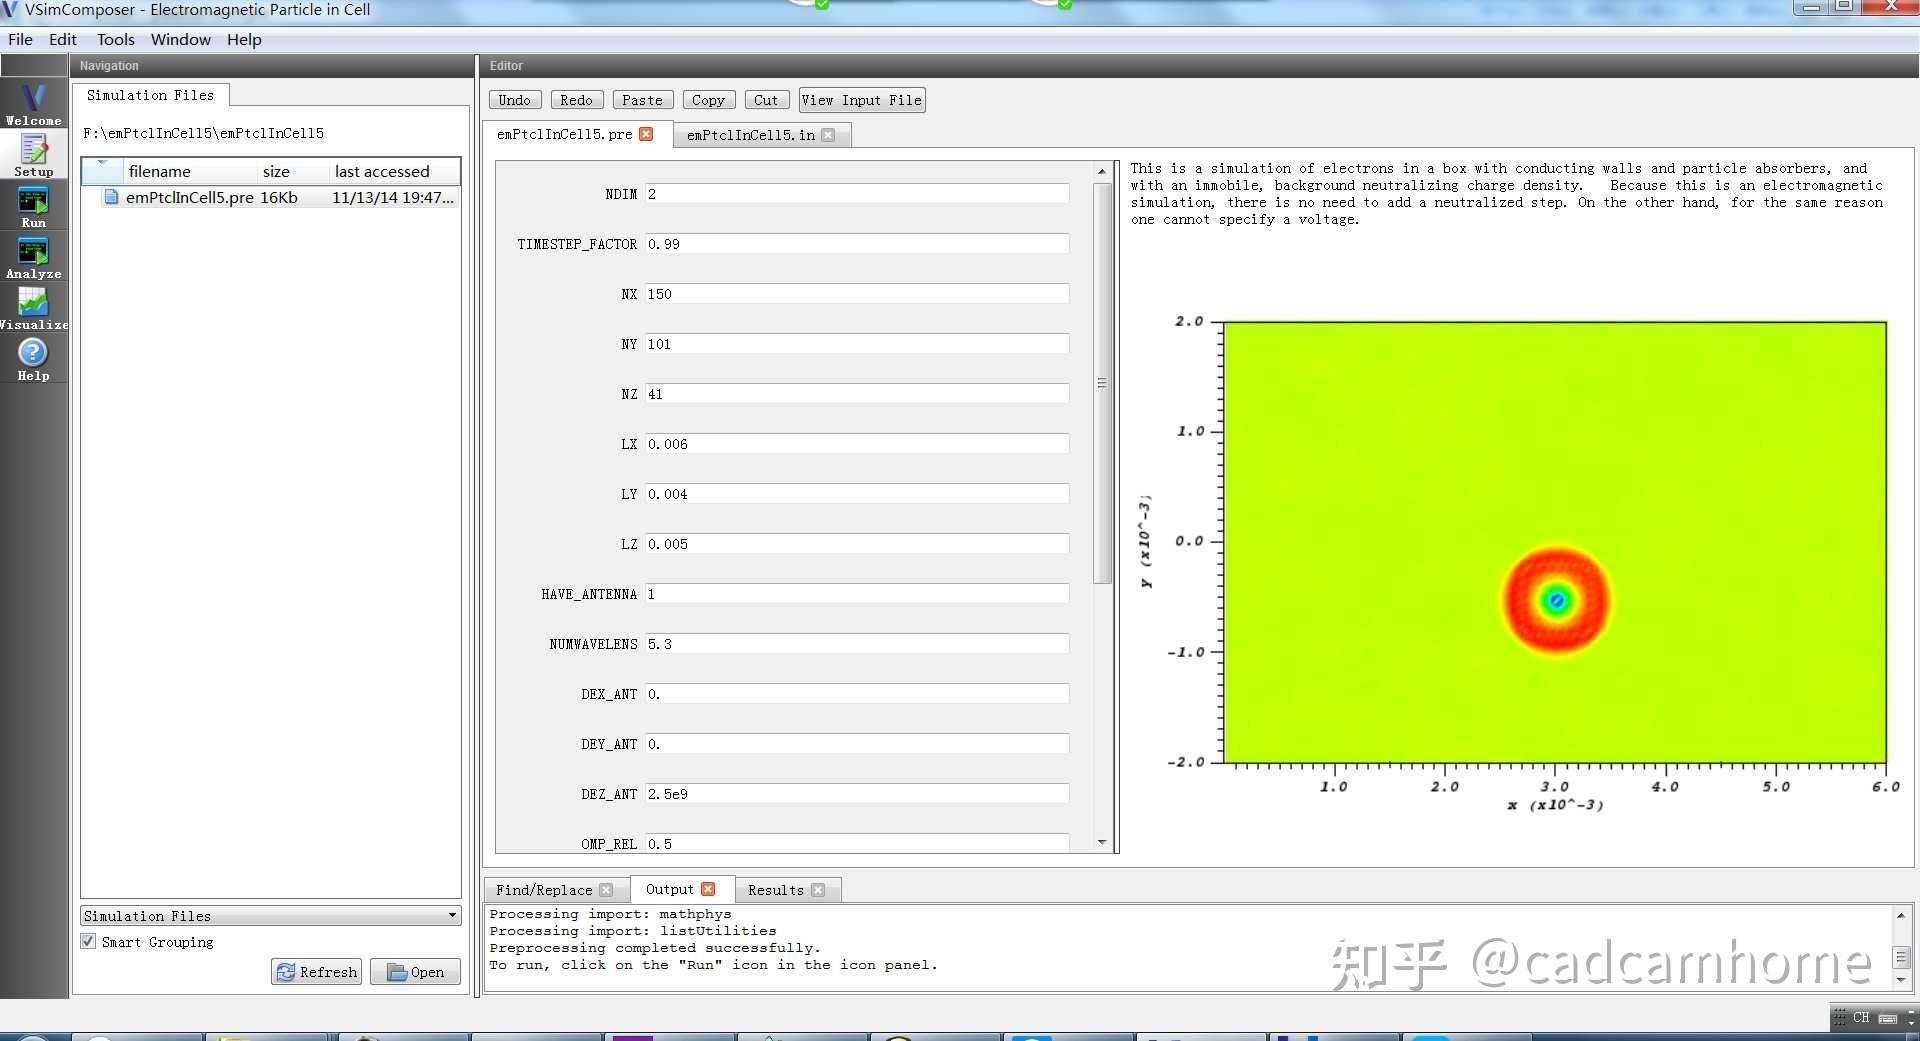Select the Setup icon

coord(33,153)
